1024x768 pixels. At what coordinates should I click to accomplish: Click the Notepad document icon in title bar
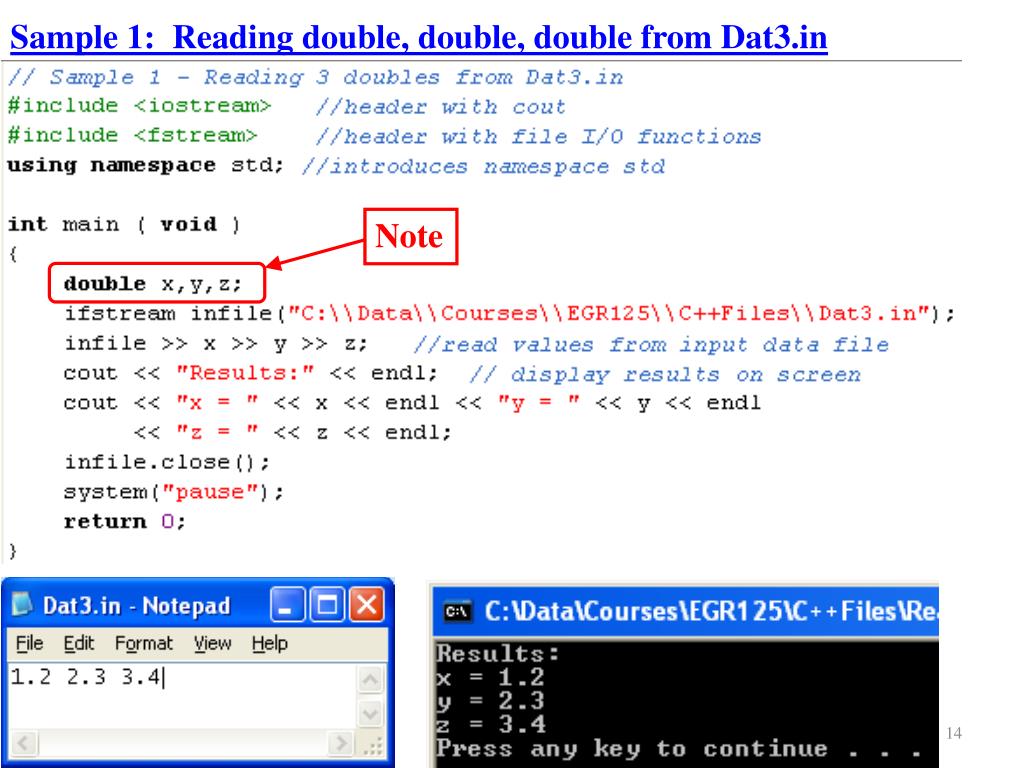(x=22, y=604)
